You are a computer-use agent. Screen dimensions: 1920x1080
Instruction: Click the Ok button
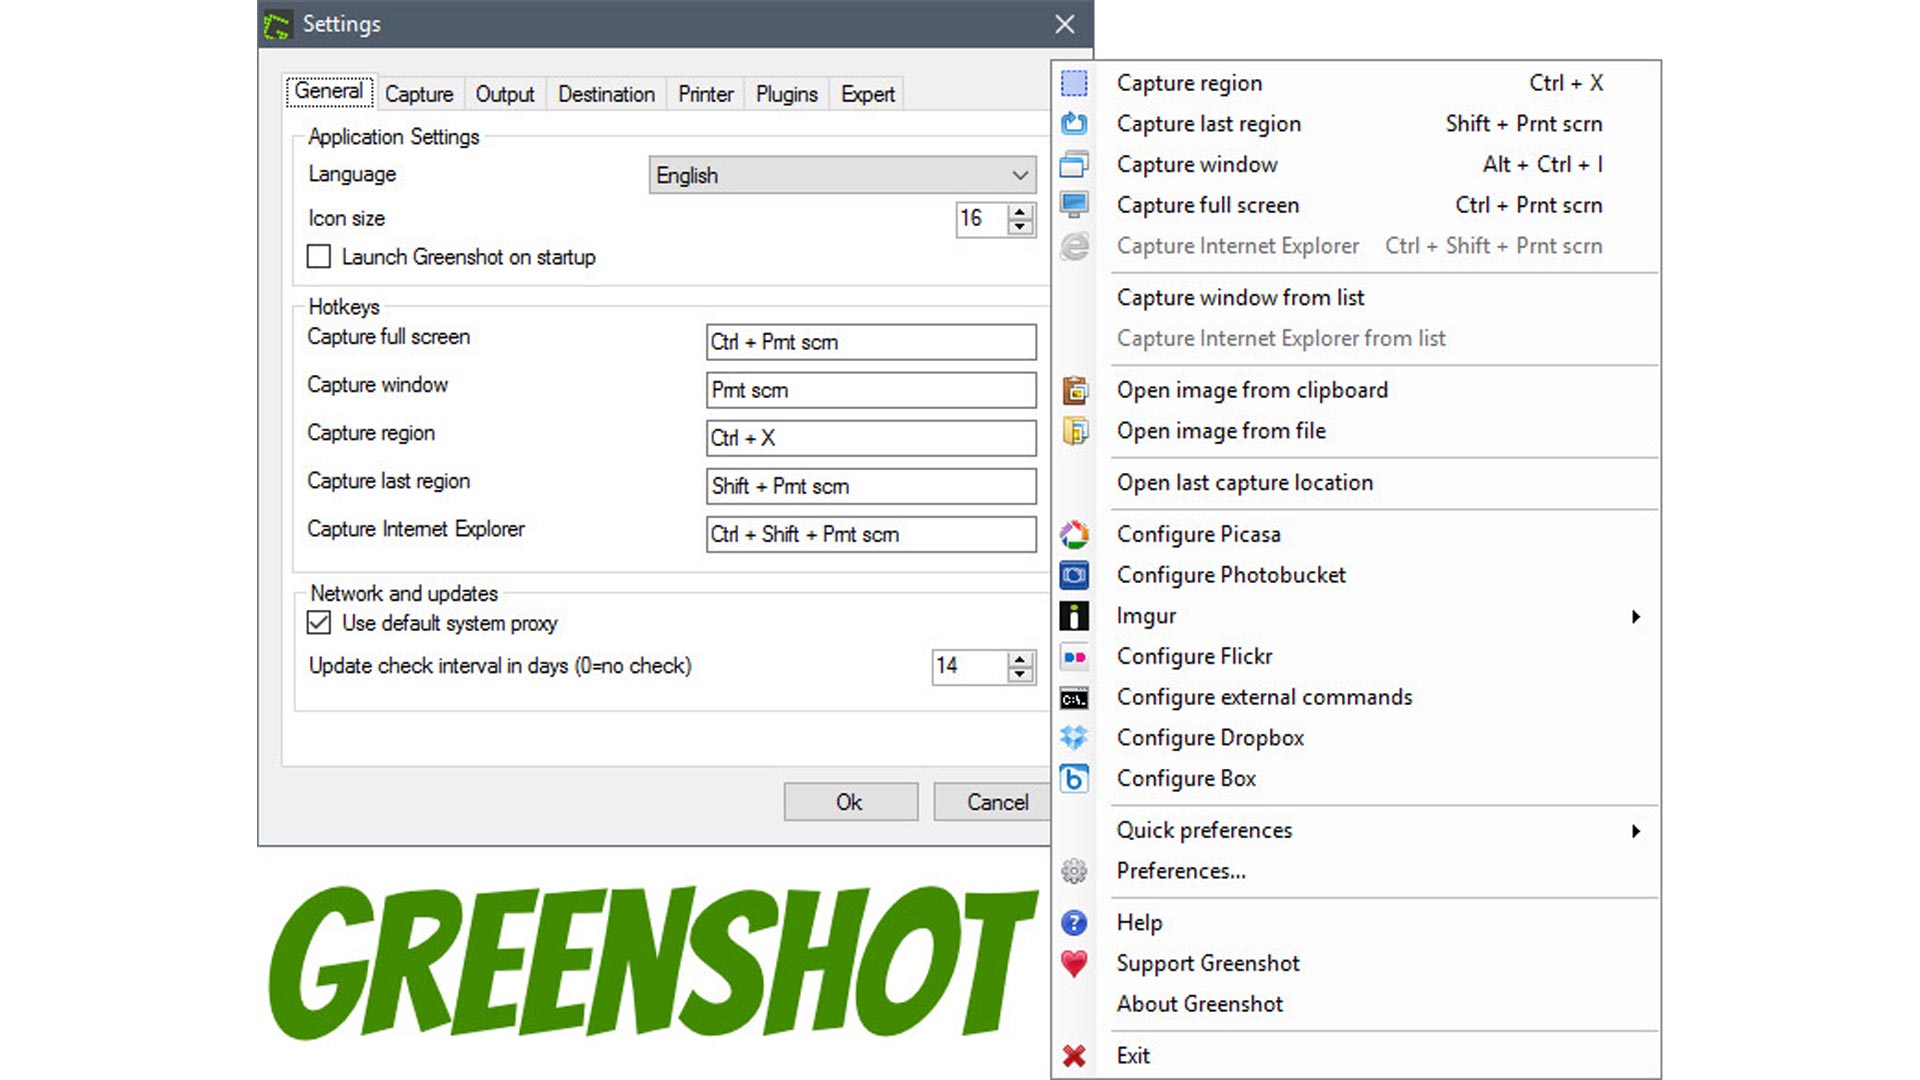tap(850, 802)
